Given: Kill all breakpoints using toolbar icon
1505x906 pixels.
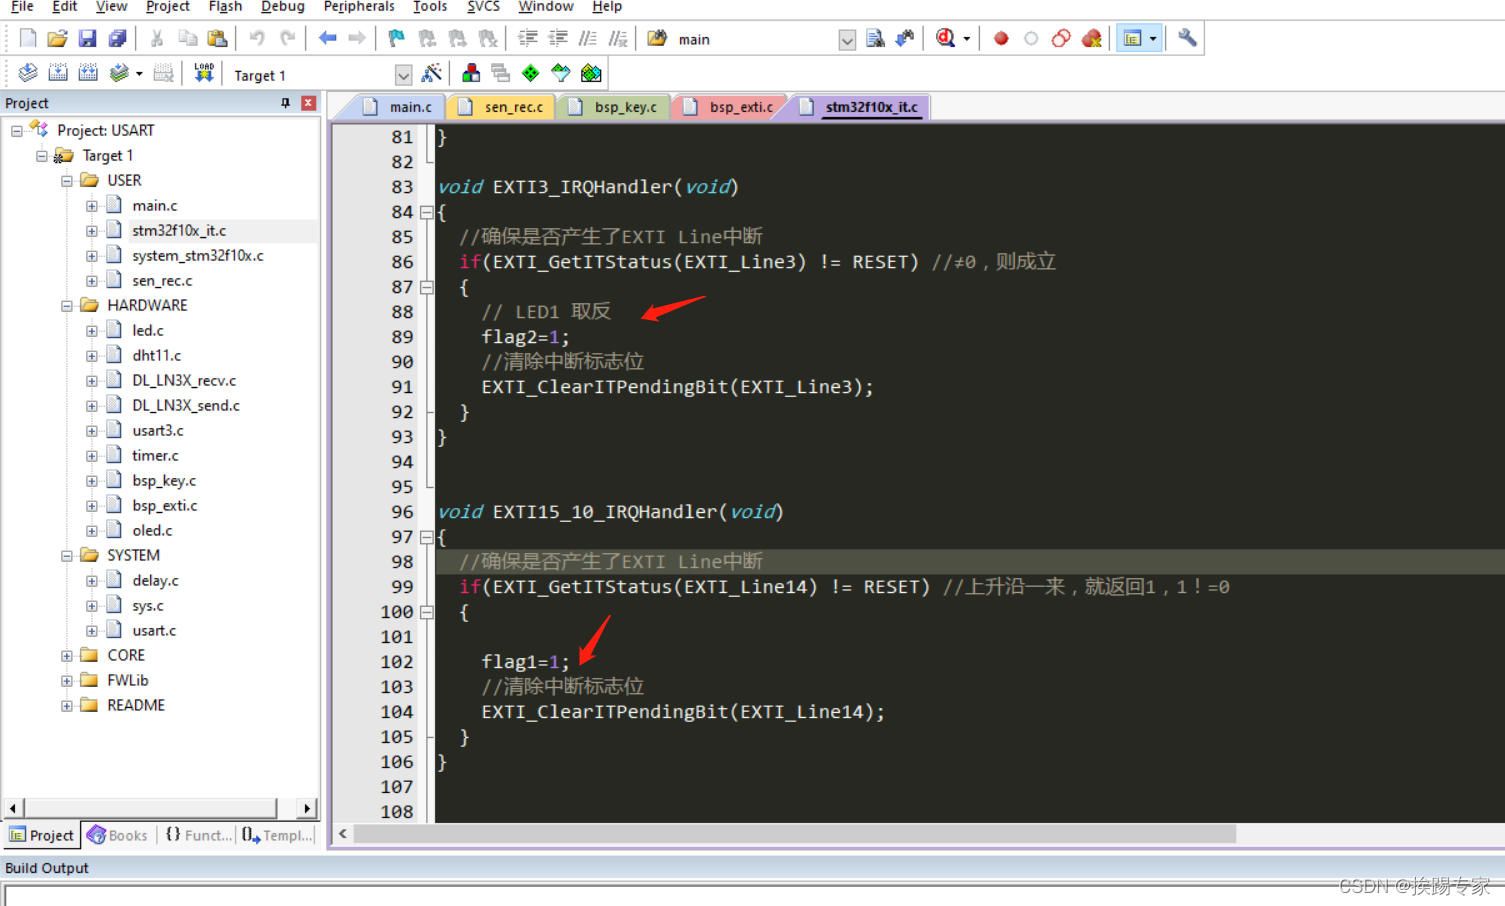Looking at the screenshot, I should [x=1092, y=39].
